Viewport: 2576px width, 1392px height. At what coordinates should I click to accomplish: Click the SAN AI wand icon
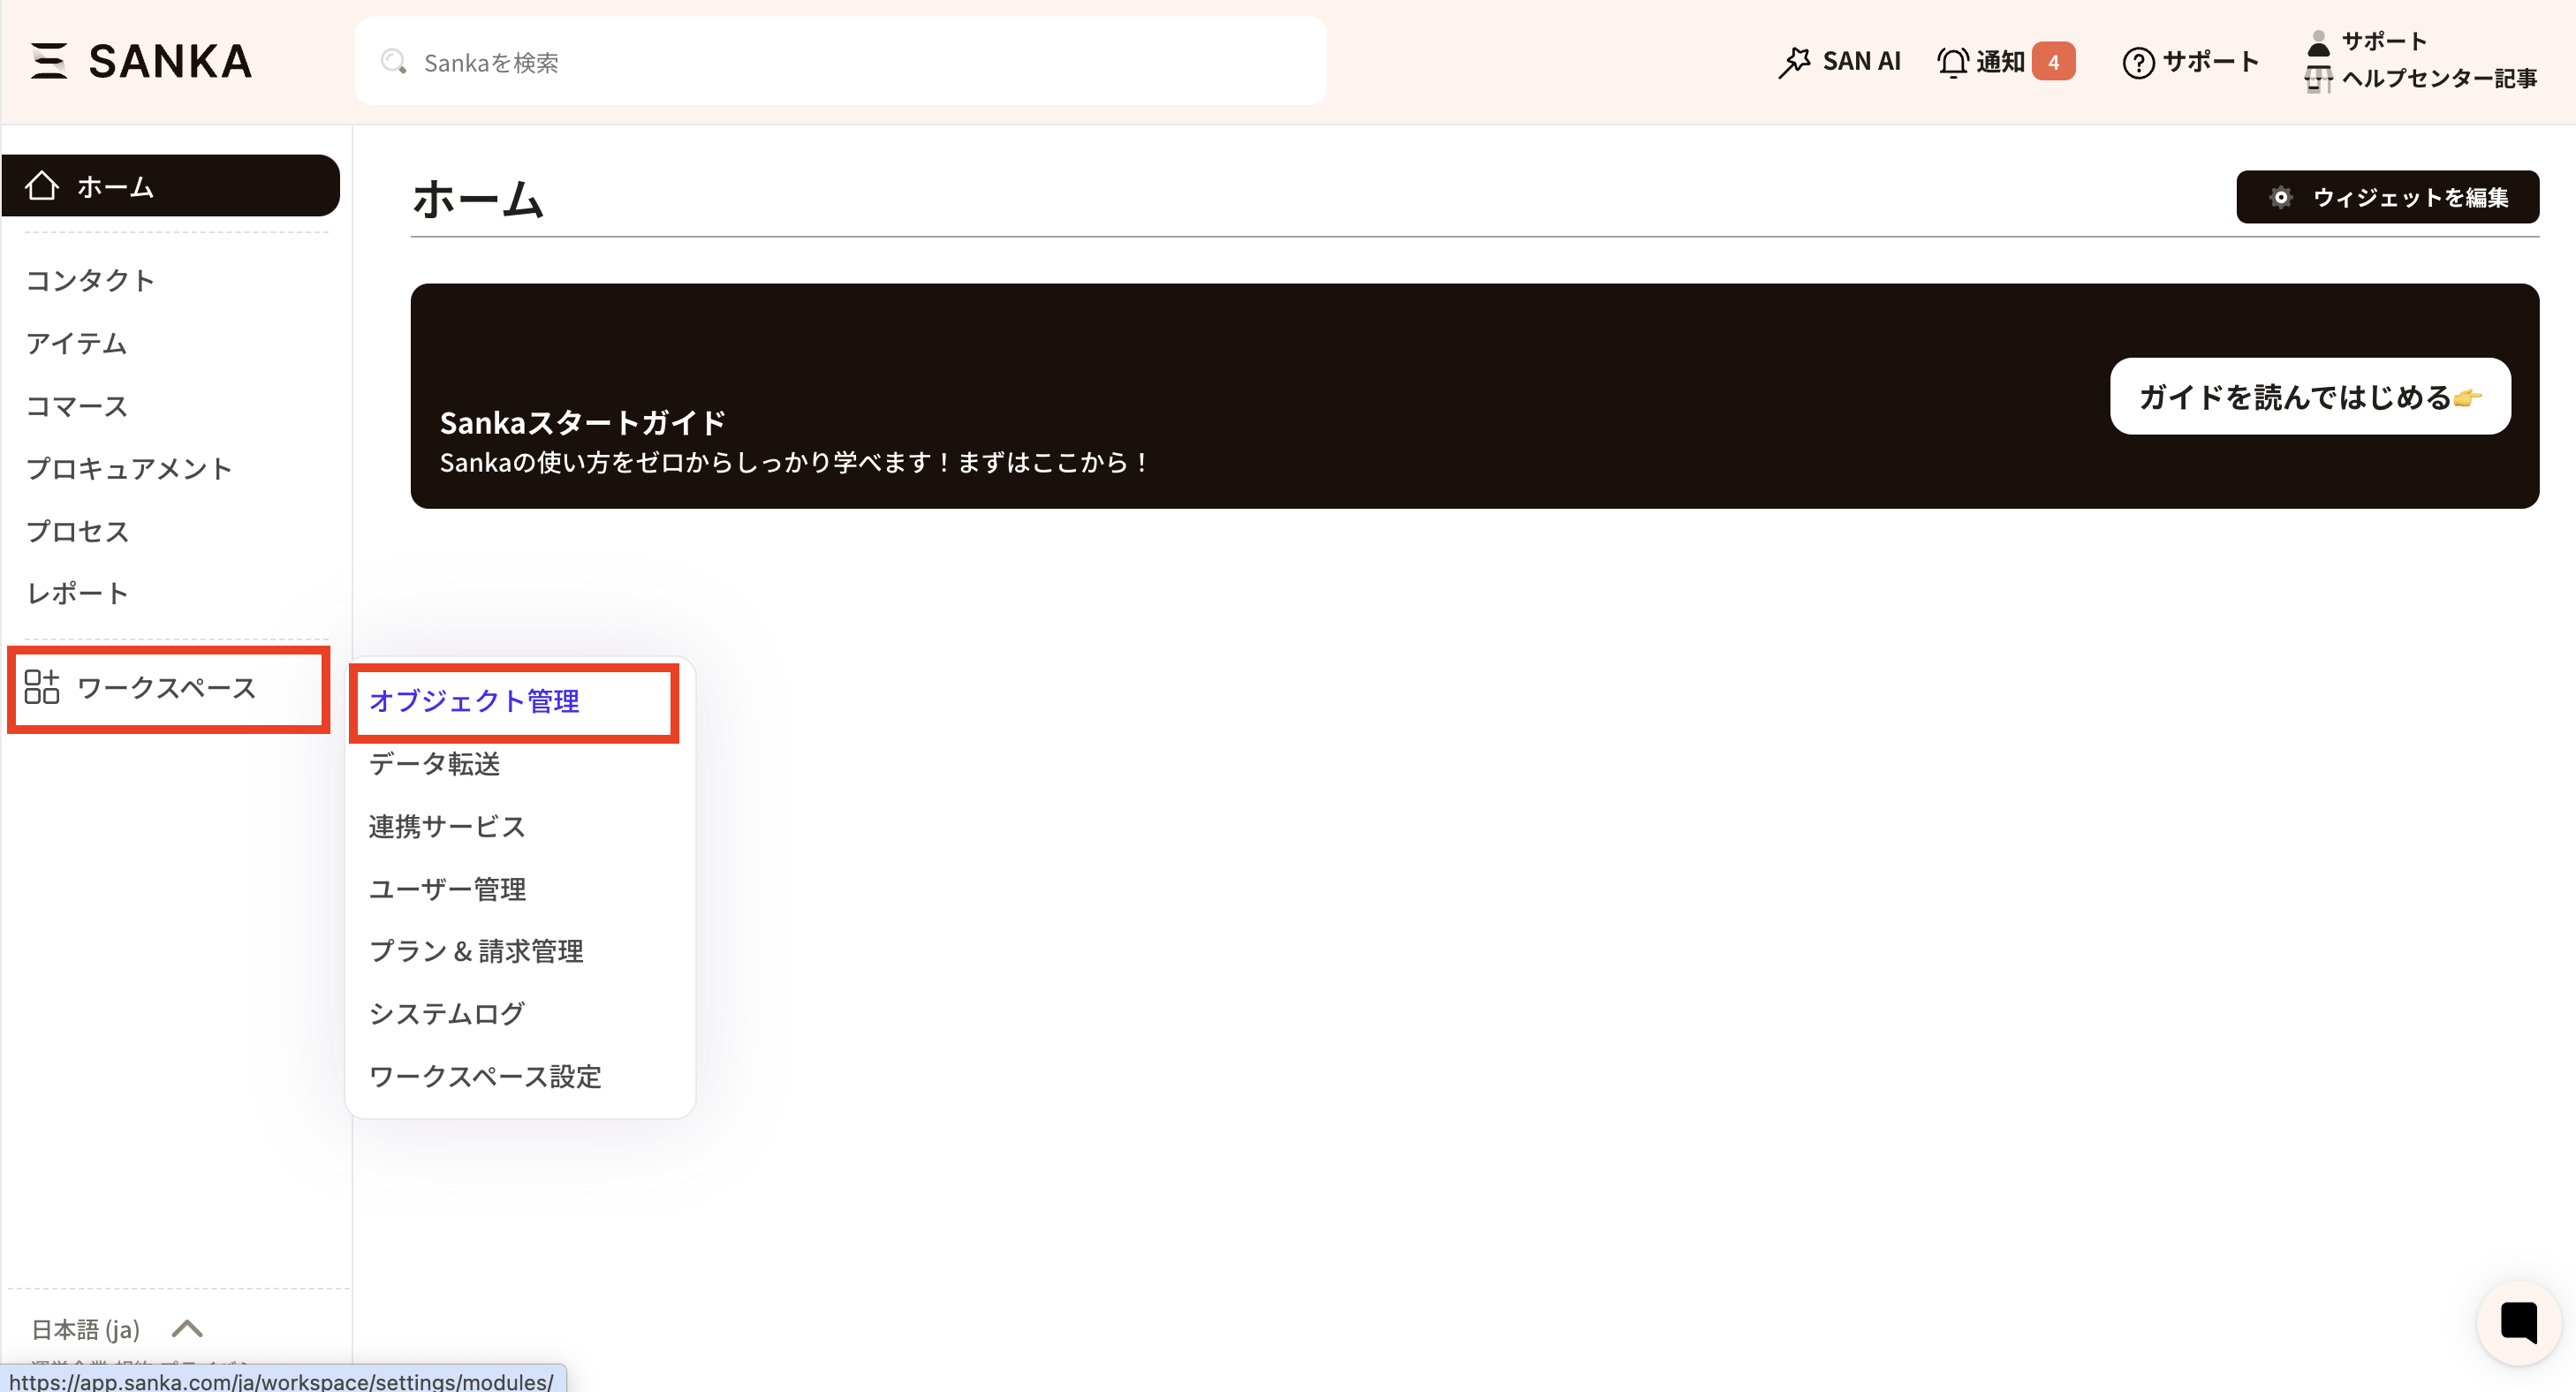[1794, 62]
